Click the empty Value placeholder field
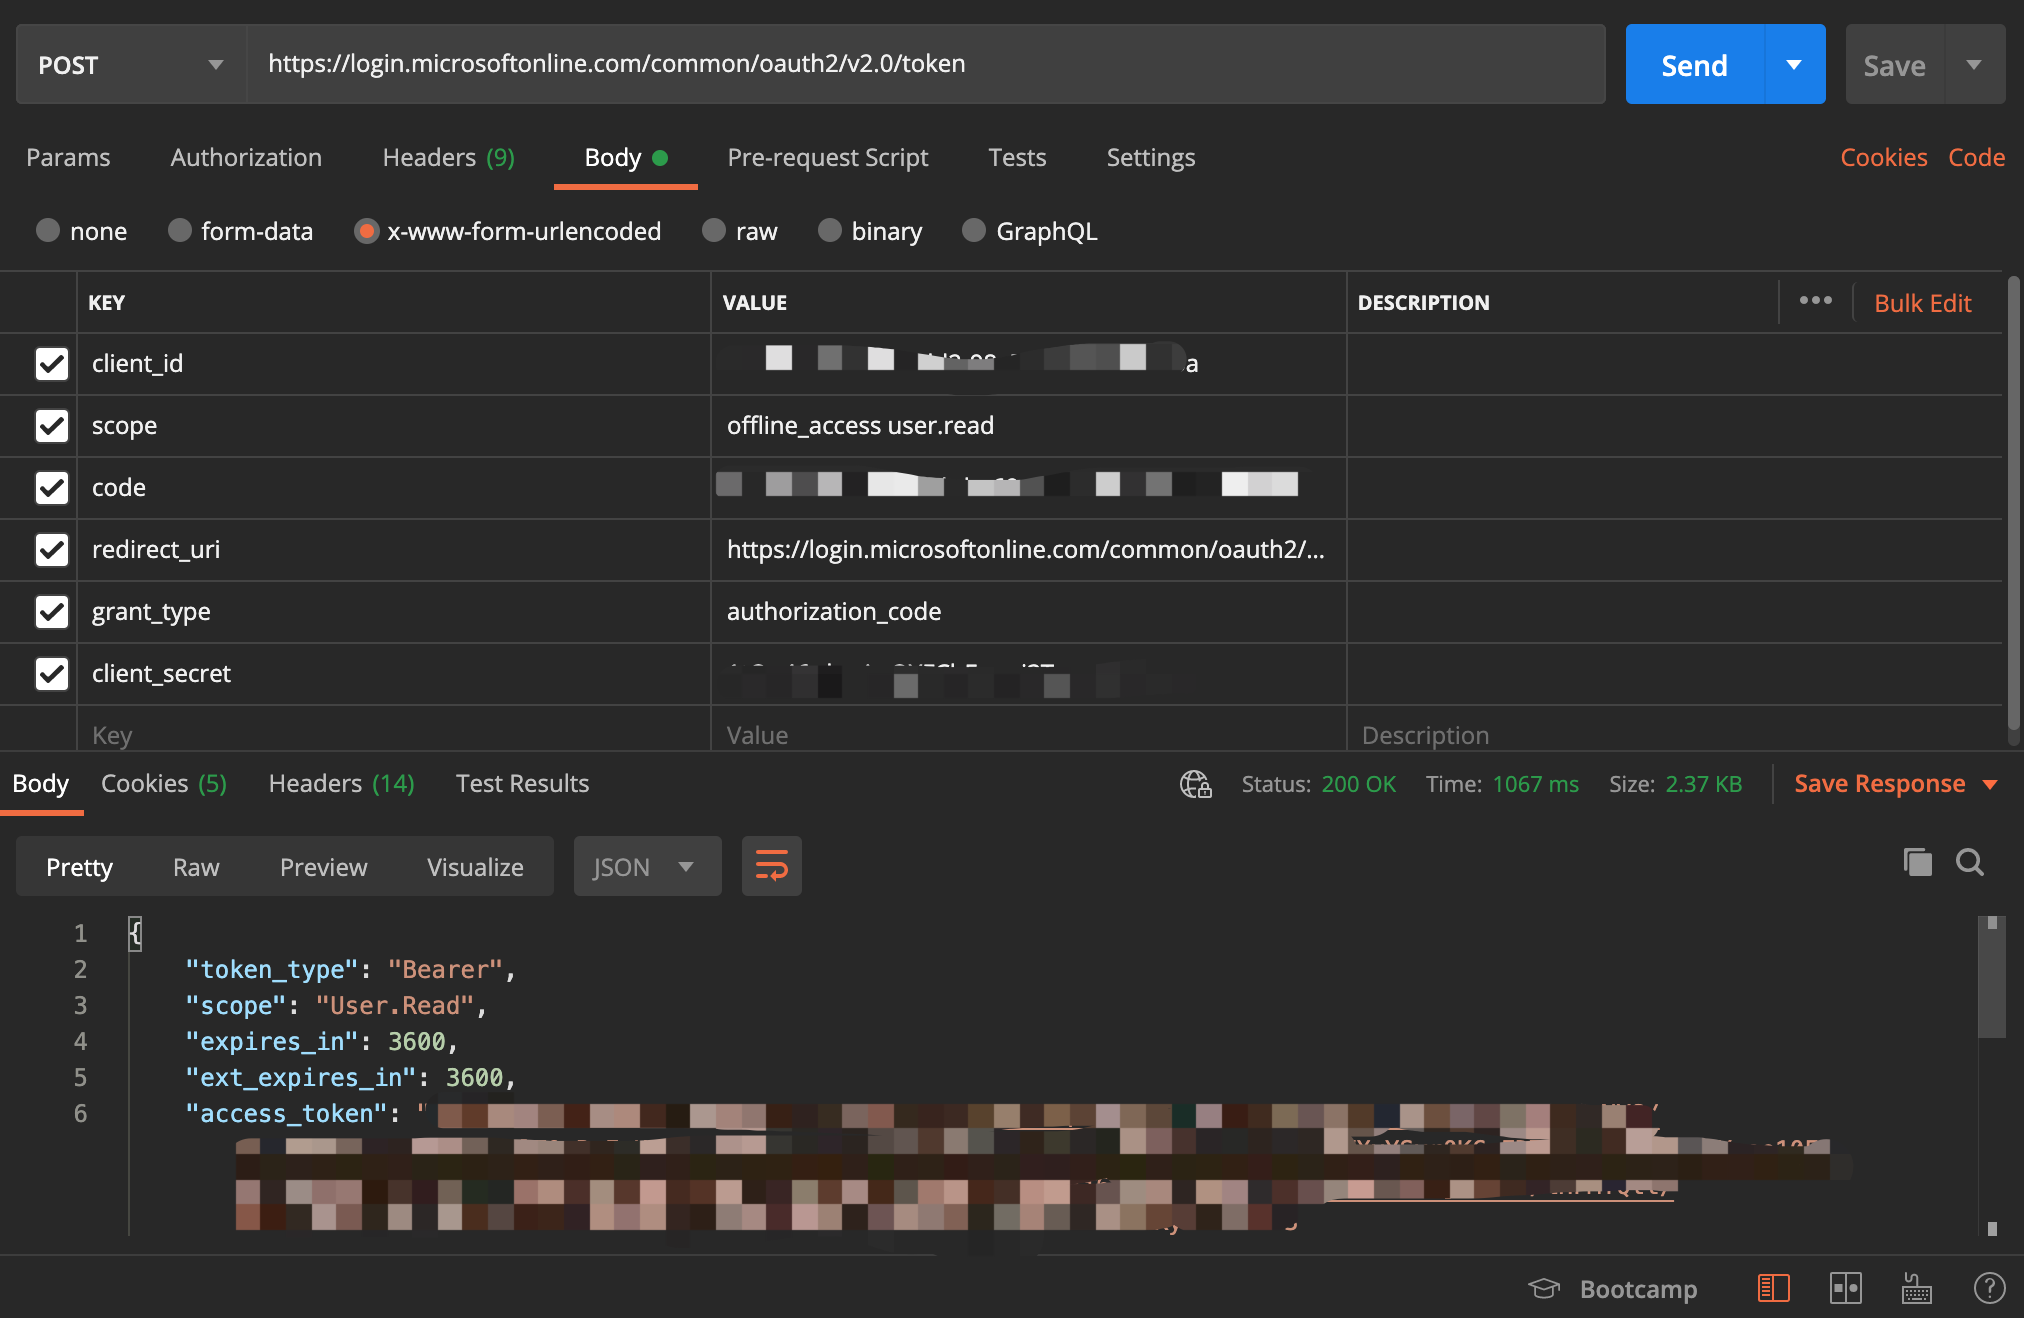 click(x=1028, y=735)
